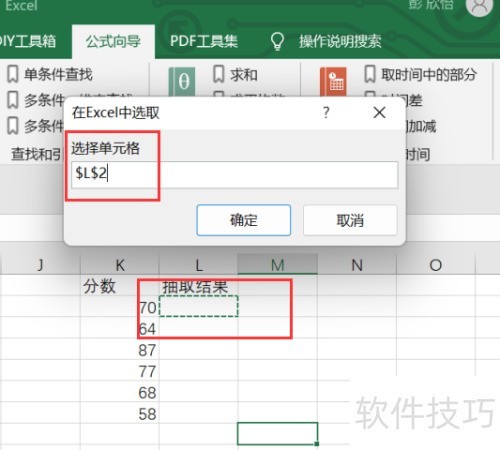Click the 取消 button in the dialog

pos(350,220)
